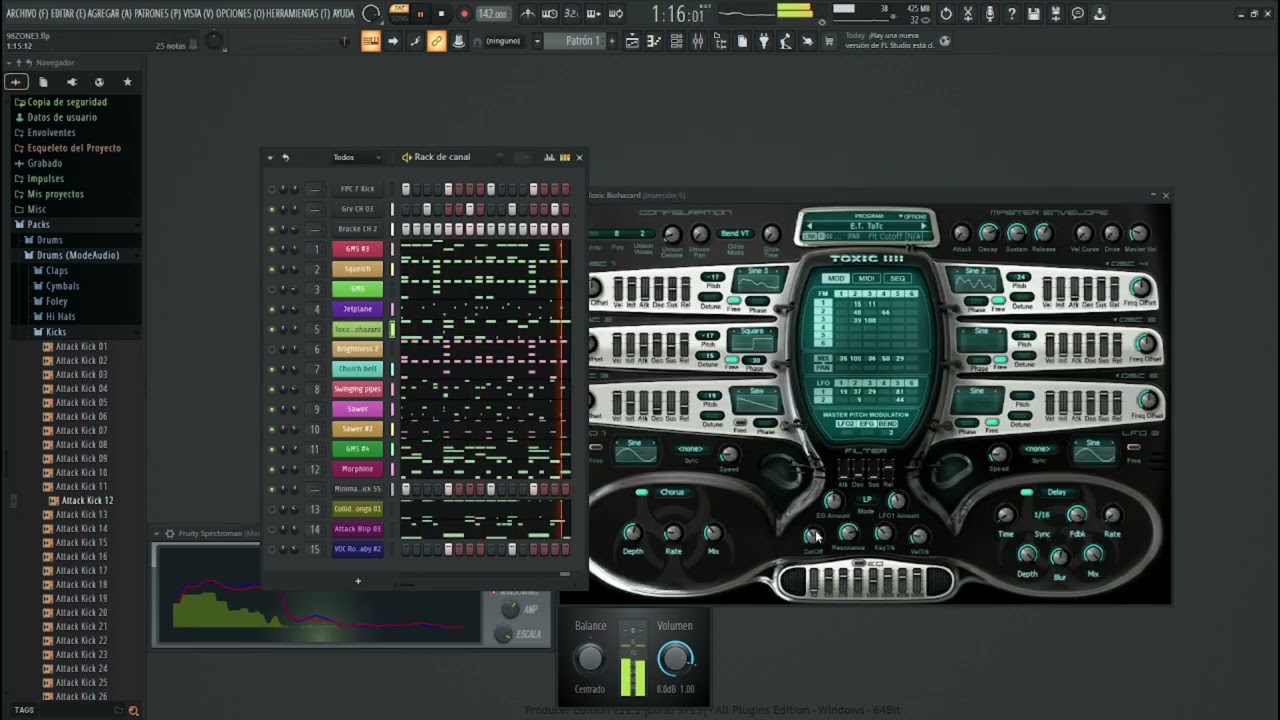The image size is (1280, 720).
Task: Open the Toxic Biohazard OPTIONS dropdown
Action: (912, 216)
